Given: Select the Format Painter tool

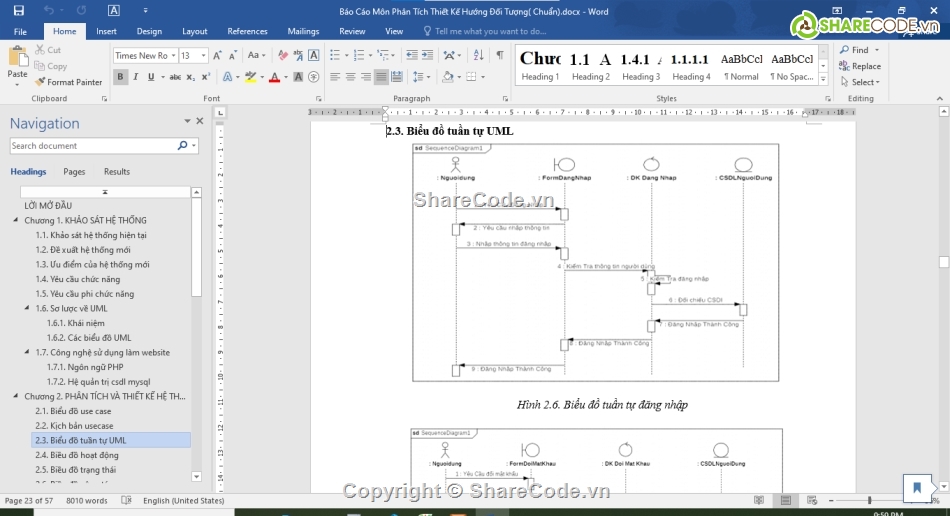Looking at the screenshot, I should pos(68,82).
